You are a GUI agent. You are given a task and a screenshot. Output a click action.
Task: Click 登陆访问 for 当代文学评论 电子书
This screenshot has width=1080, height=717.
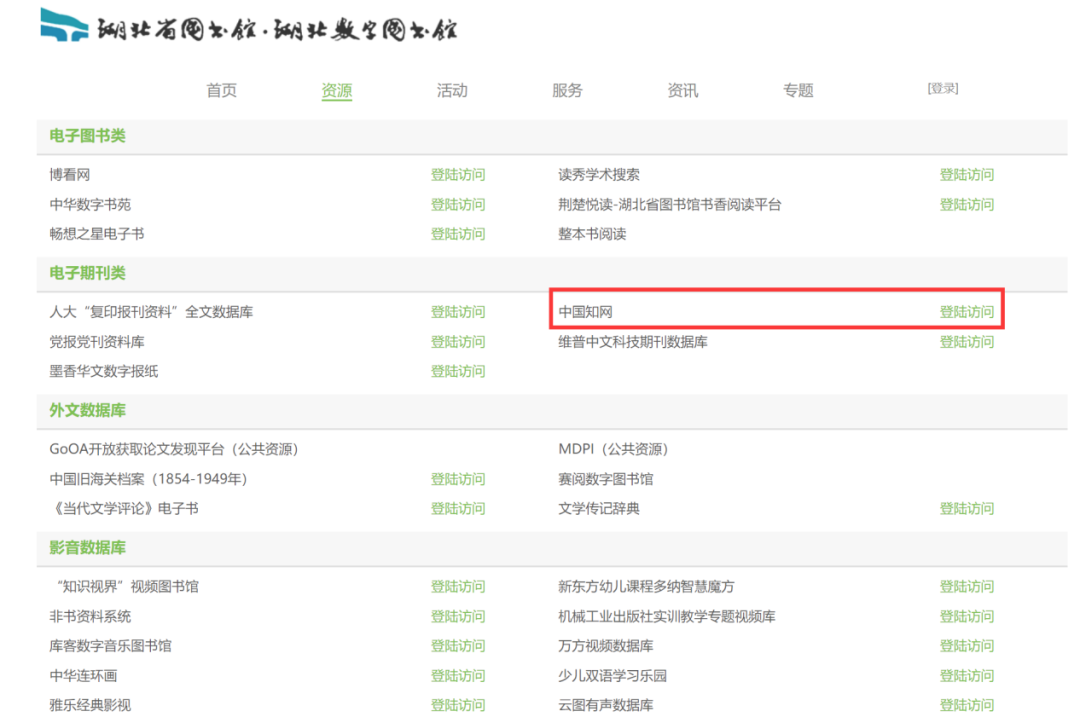(458, 508)
